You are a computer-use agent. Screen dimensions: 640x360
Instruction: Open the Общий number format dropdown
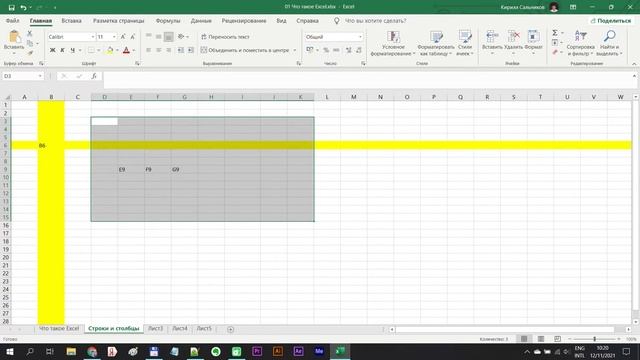coord(360,37)
